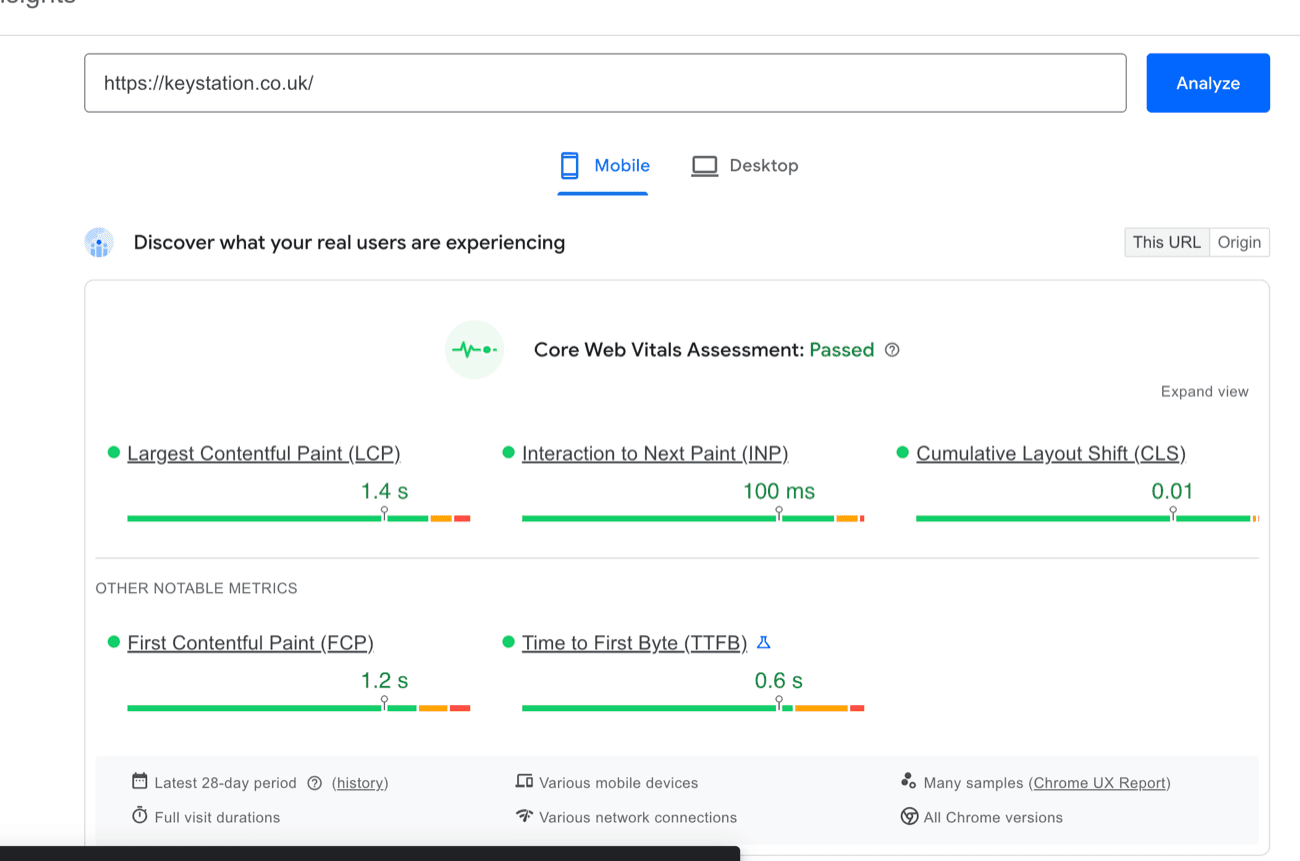
Task: Click the green status dot beside INP
Action: (x=508, y=453)
